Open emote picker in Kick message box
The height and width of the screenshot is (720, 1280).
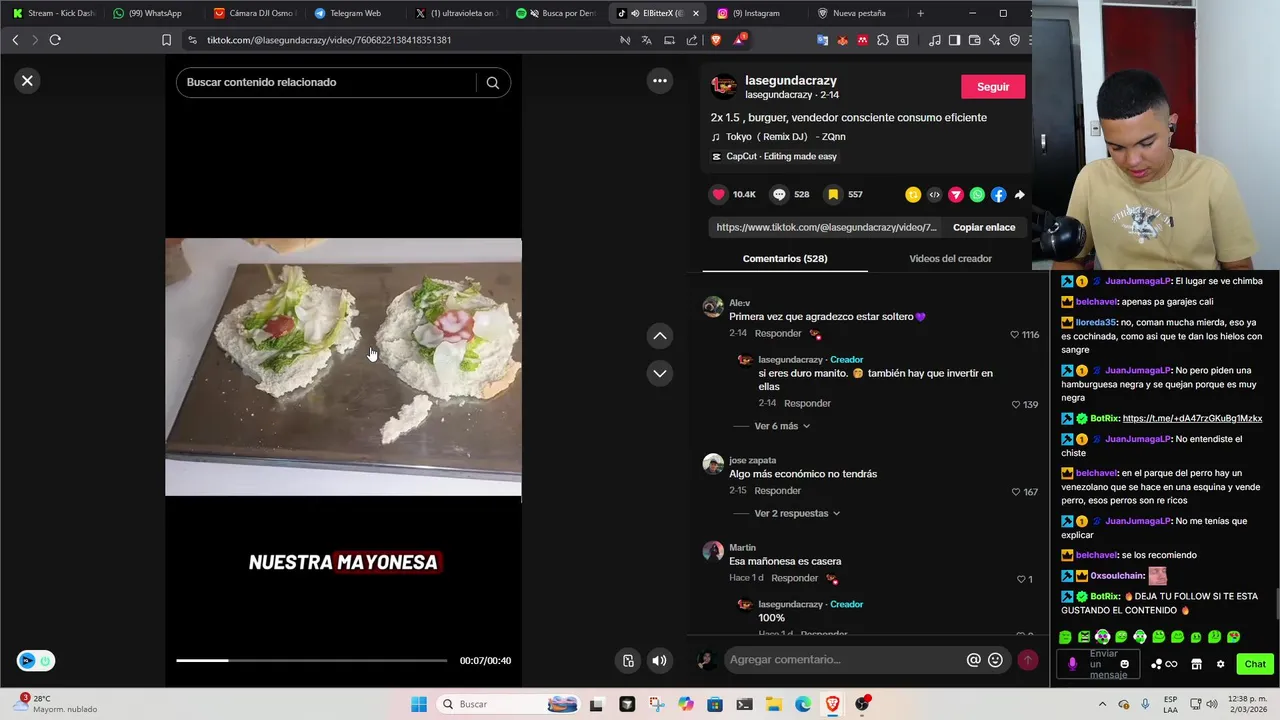(1124, 664)
